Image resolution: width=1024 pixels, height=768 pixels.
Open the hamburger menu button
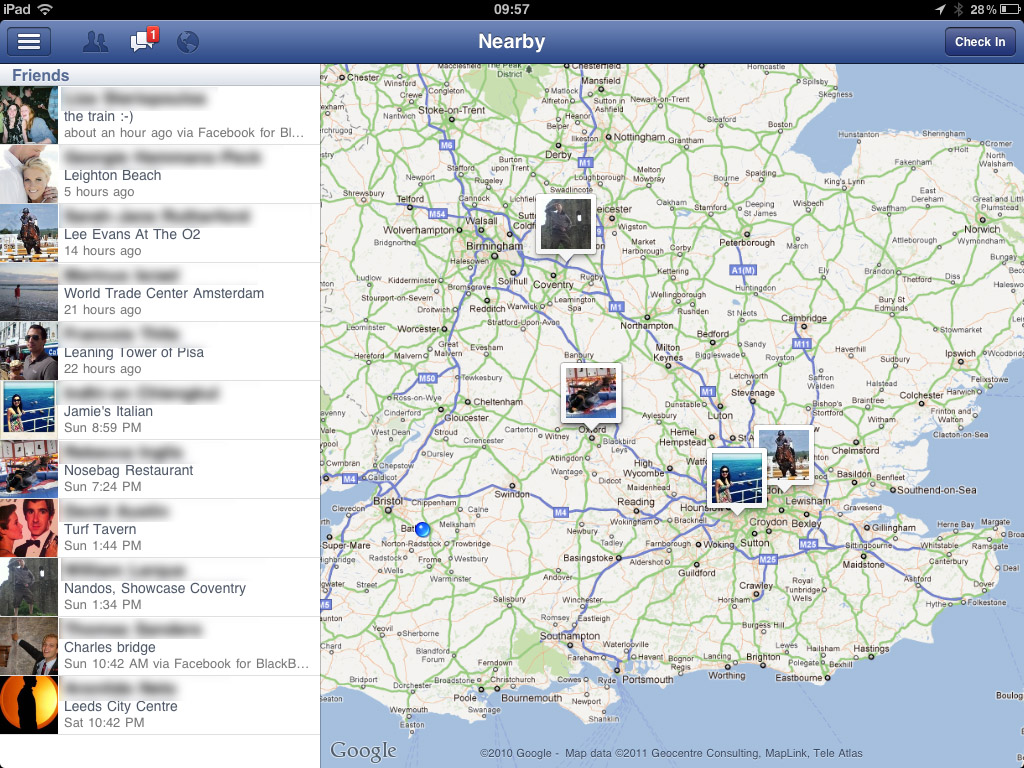(29, 42)
